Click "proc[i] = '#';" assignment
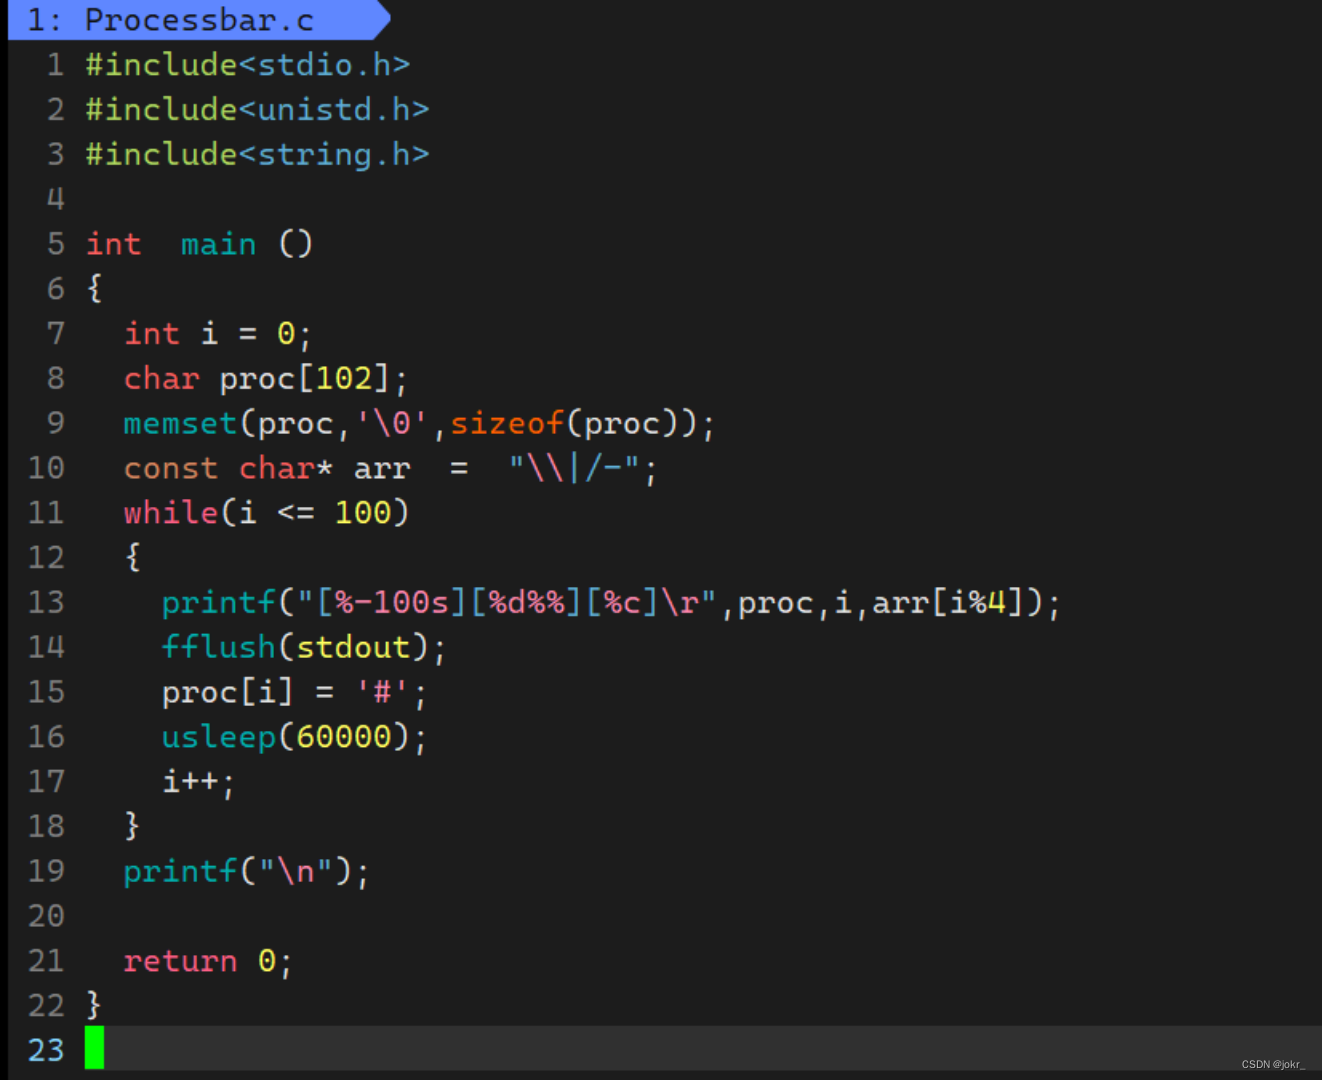The image size is (1322, 1080). coord(294,692)
